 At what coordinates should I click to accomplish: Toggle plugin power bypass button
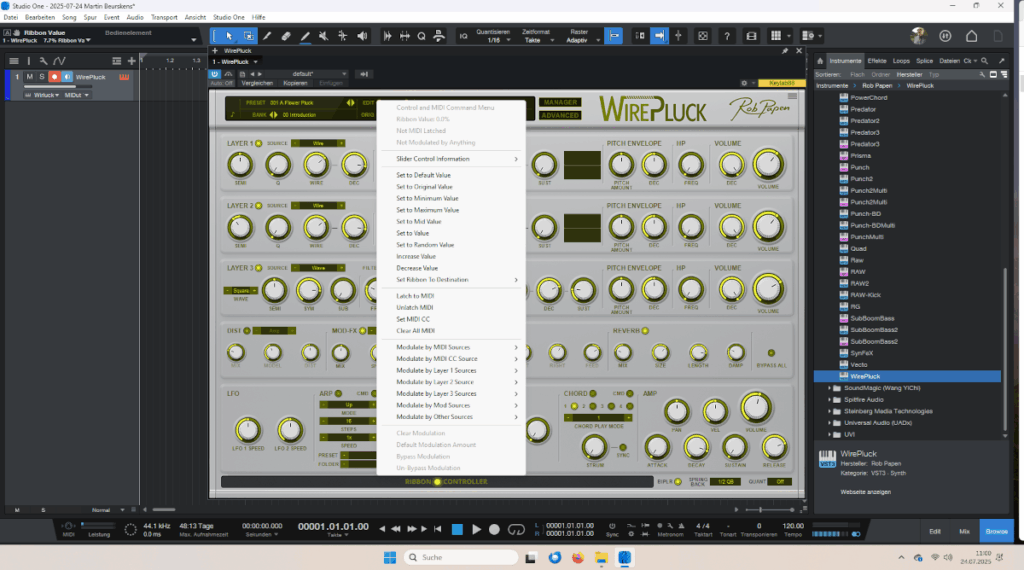point(214,74)
